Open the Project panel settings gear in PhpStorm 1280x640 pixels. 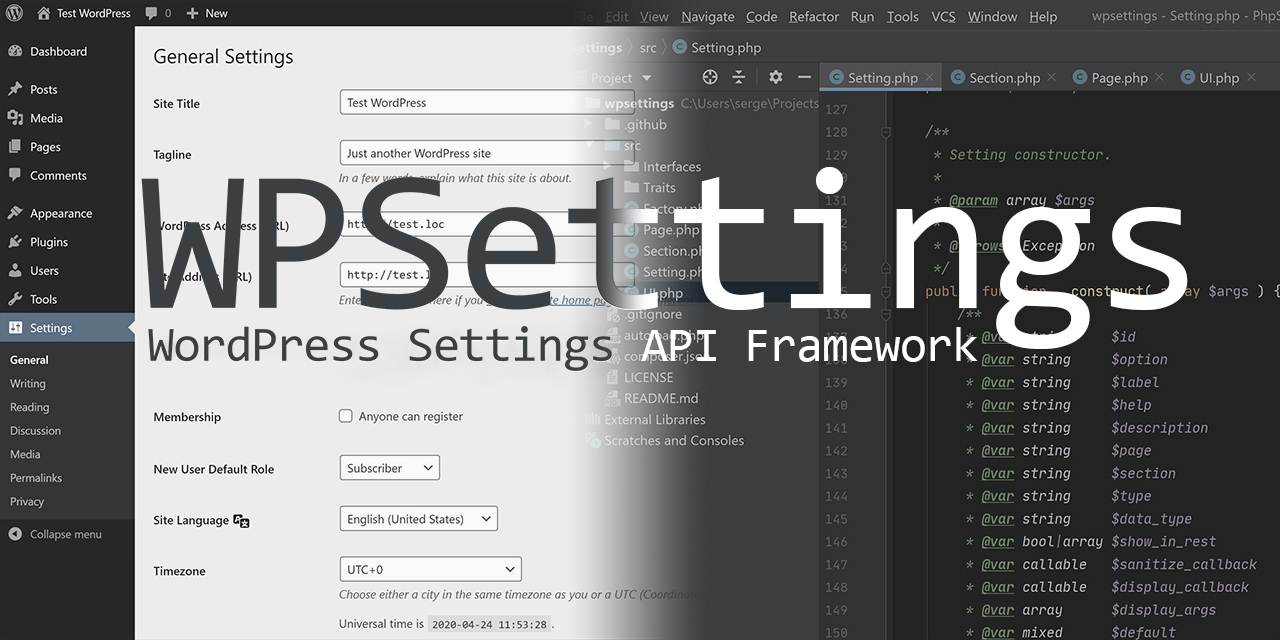775,76
